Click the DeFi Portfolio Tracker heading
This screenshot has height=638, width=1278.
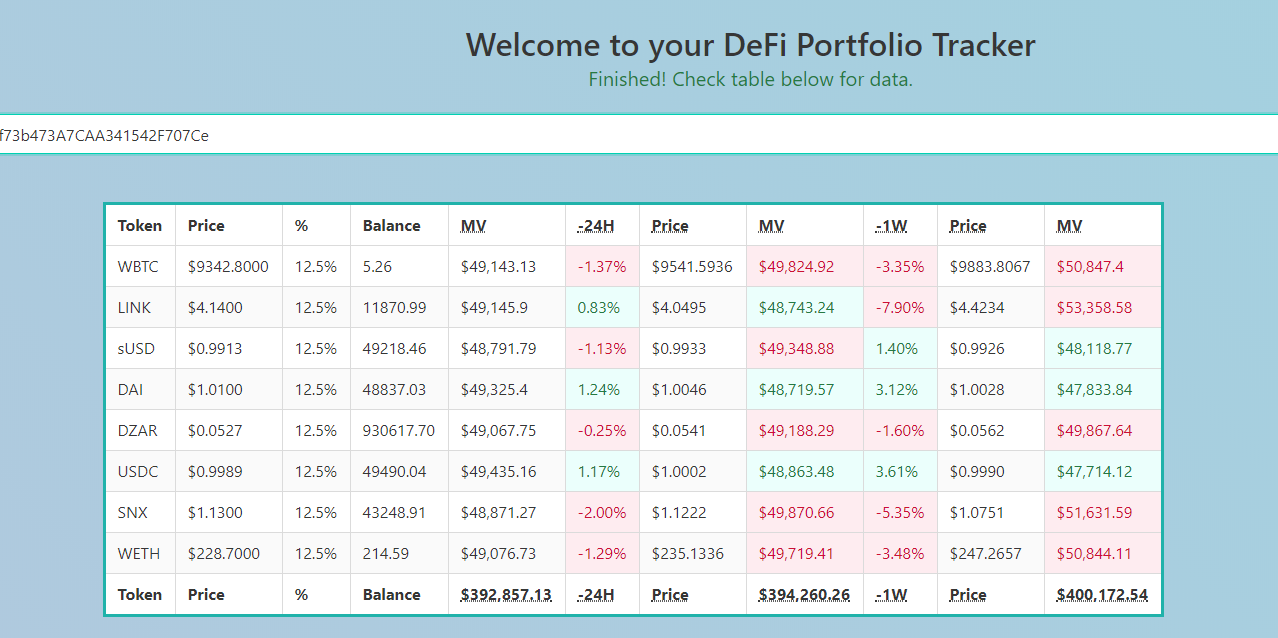pyautogui.click(x=750, y=45)
